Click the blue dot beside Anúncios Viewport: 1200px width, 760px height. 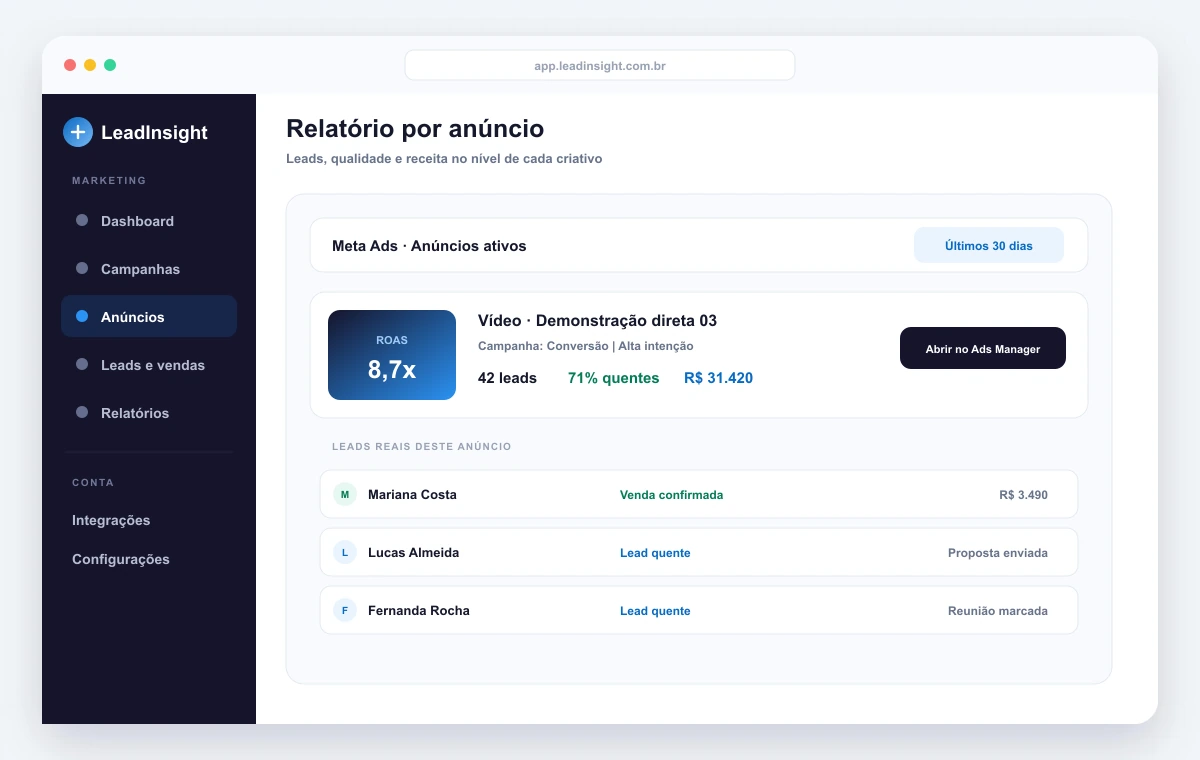tap(82, 316)
